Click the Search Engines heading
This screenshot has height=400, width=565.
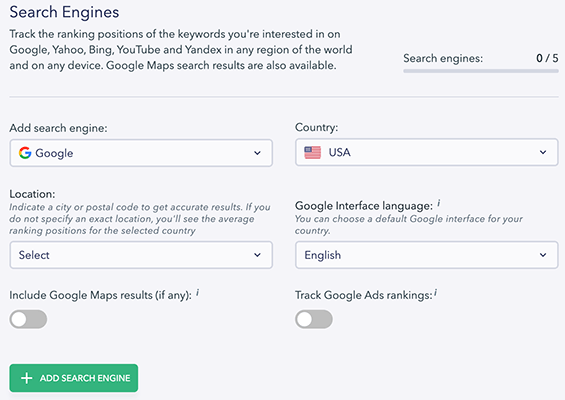[64, 12]
